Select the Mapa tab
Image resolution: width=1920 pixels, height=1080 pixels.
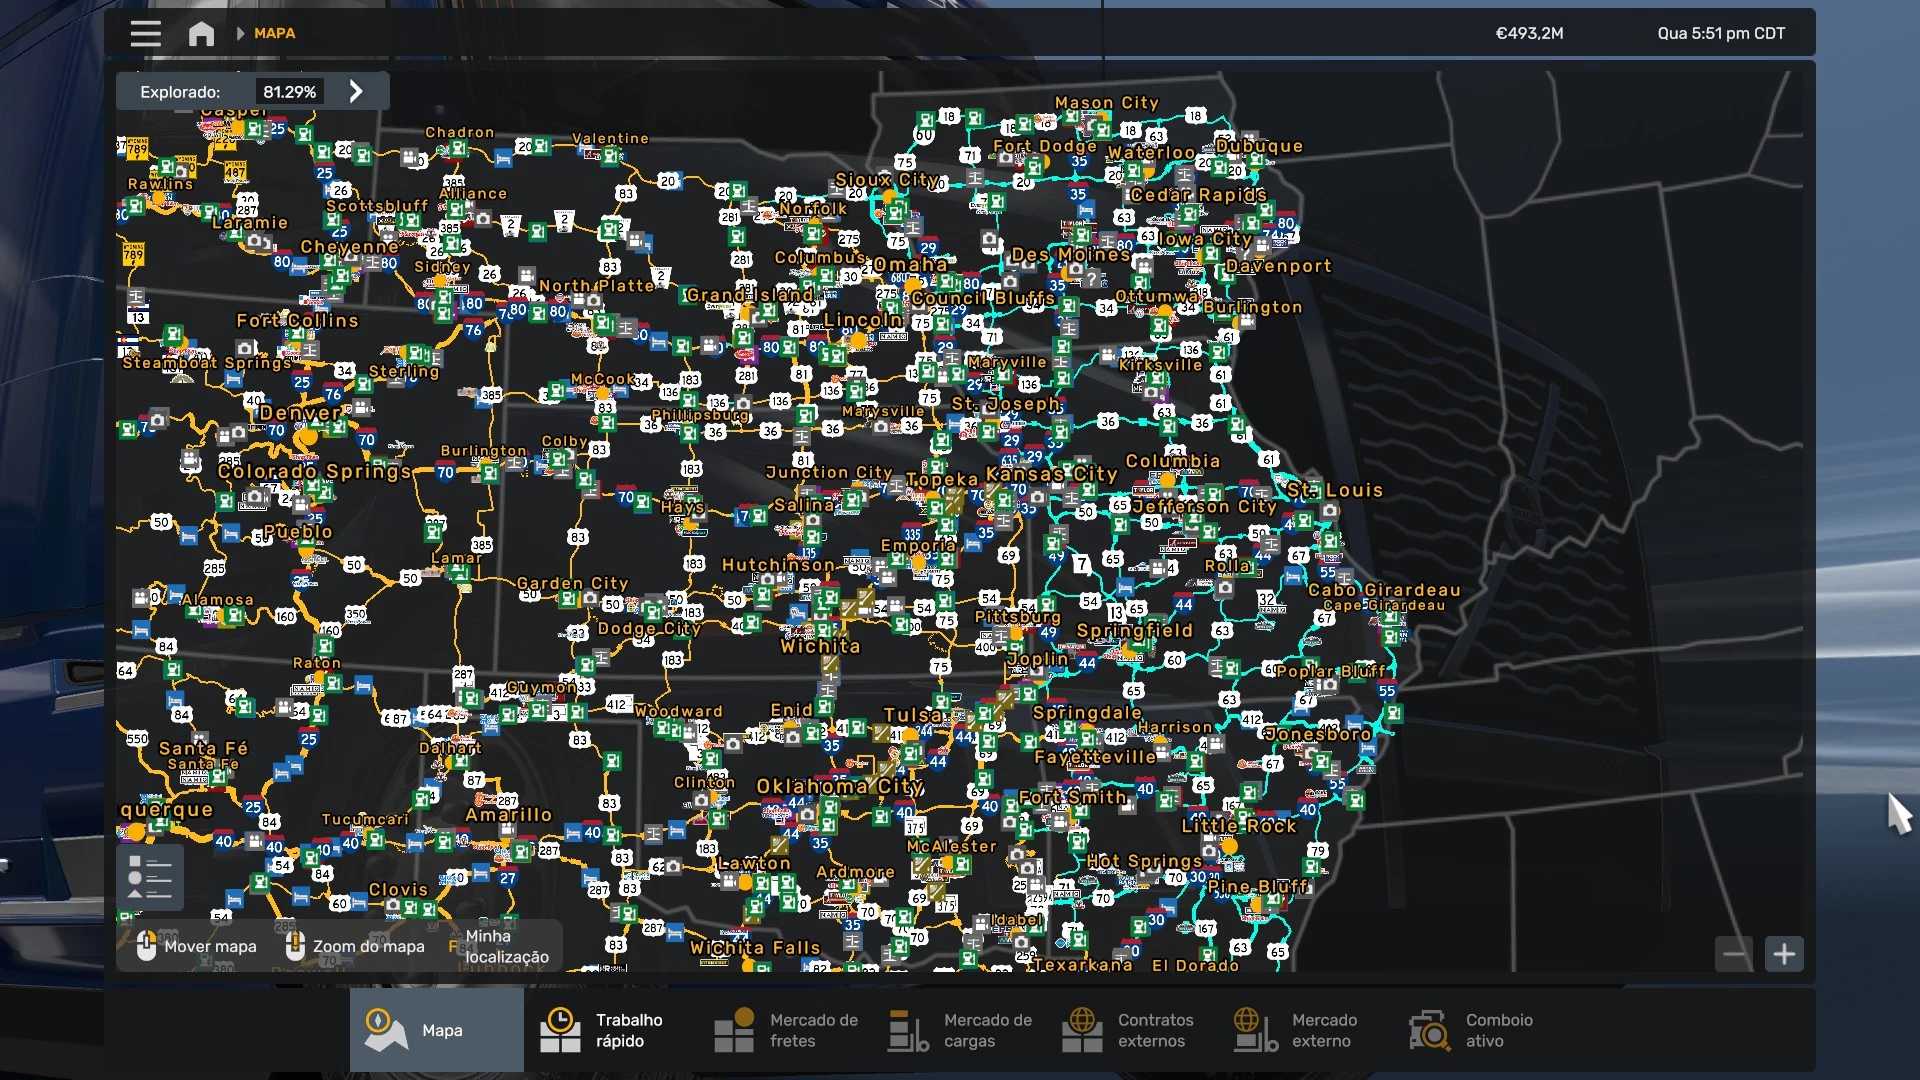[x=436, y=1030]
